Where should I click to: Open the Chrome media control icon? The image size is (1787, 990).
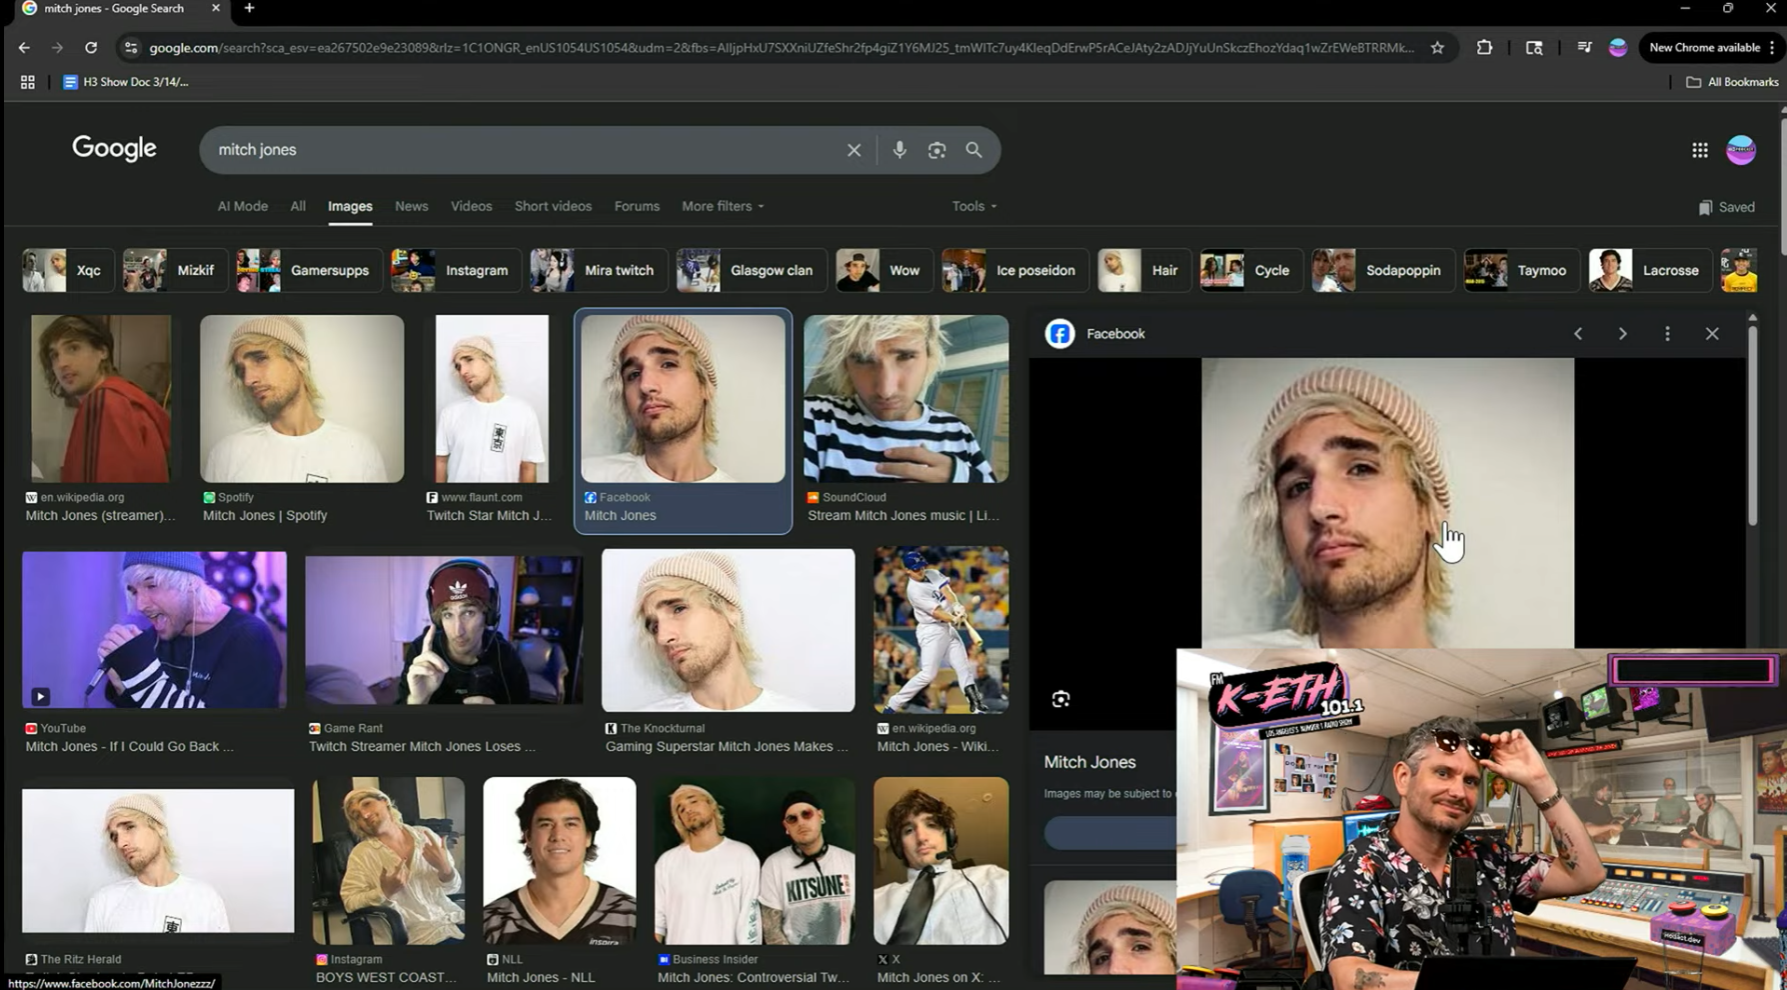tap(1584, 47)
